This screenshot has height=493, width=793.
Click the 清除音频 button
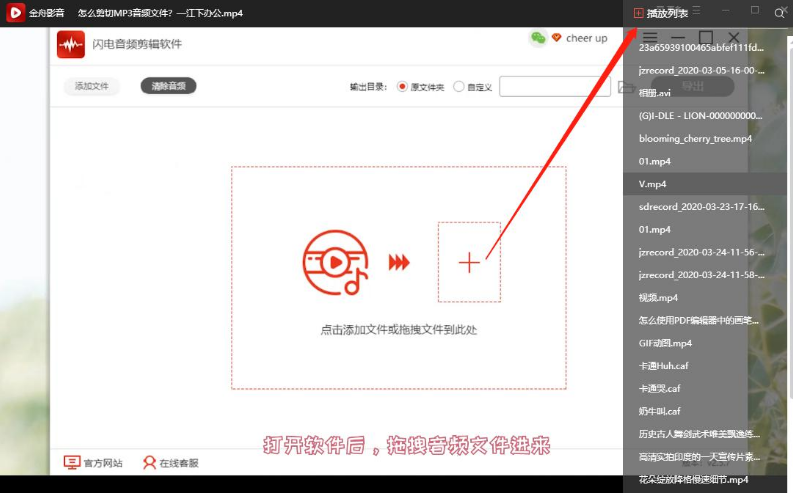tap(168, 86)
